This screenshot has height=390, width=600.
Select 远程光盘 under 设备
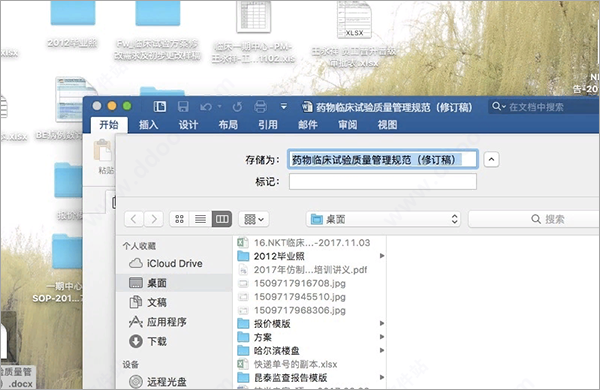pyautogui.click(x=174, y=382)
